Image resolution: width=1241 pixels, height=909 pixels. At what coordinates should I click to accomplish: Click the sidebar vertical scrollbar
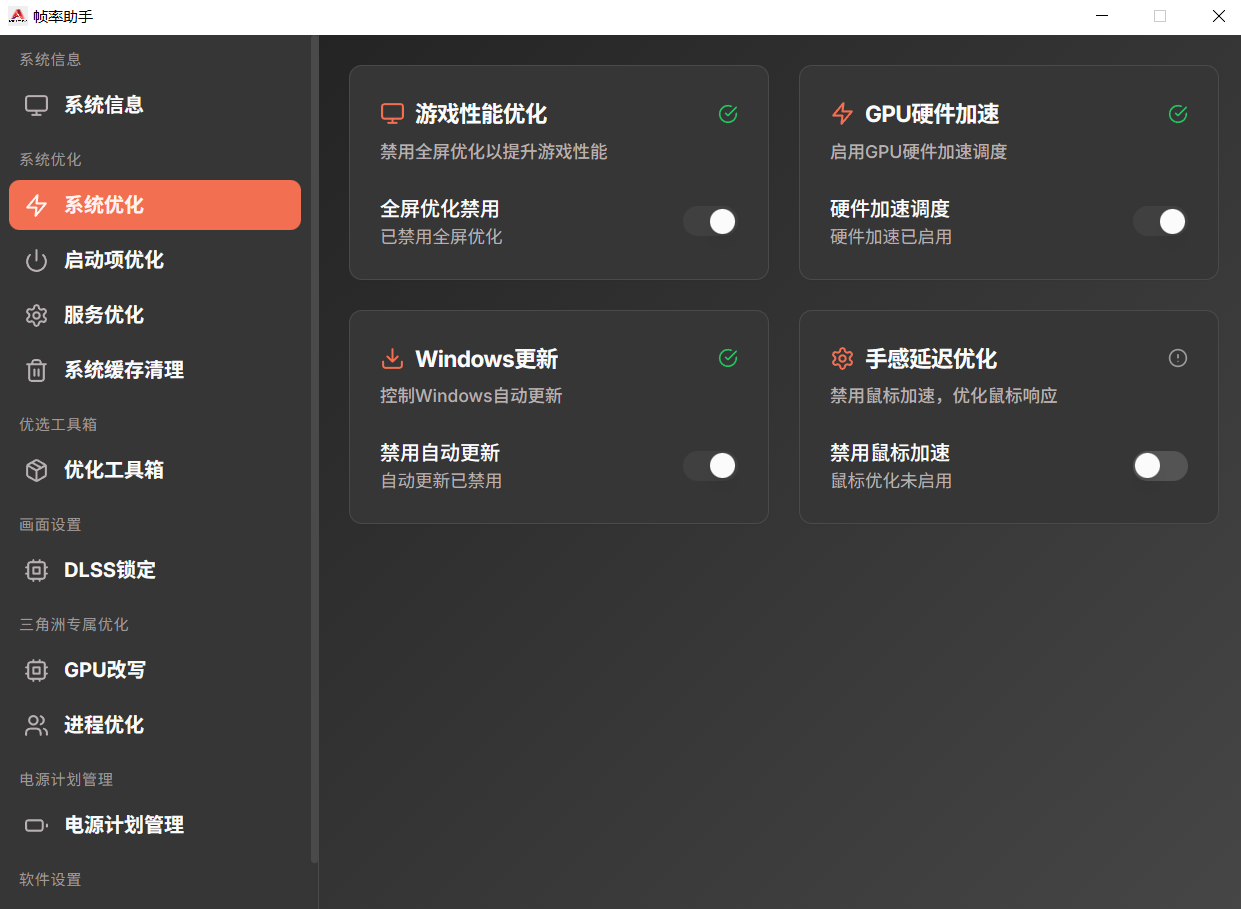[x=315, y=450]
